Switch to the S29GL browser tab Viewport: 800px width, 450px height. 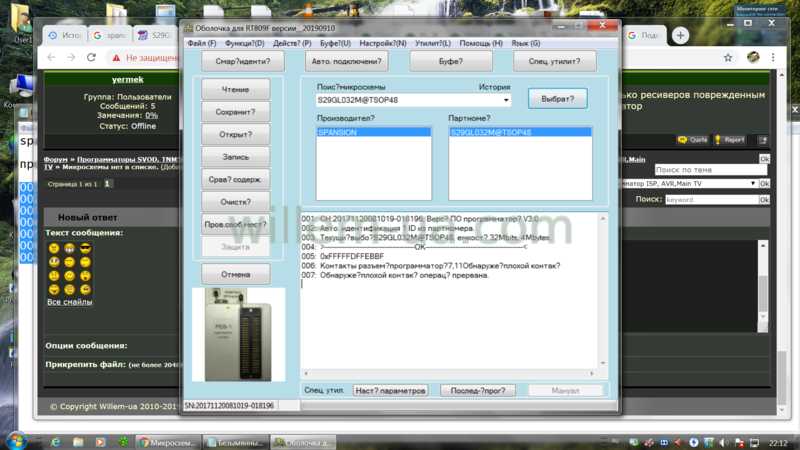155,35
